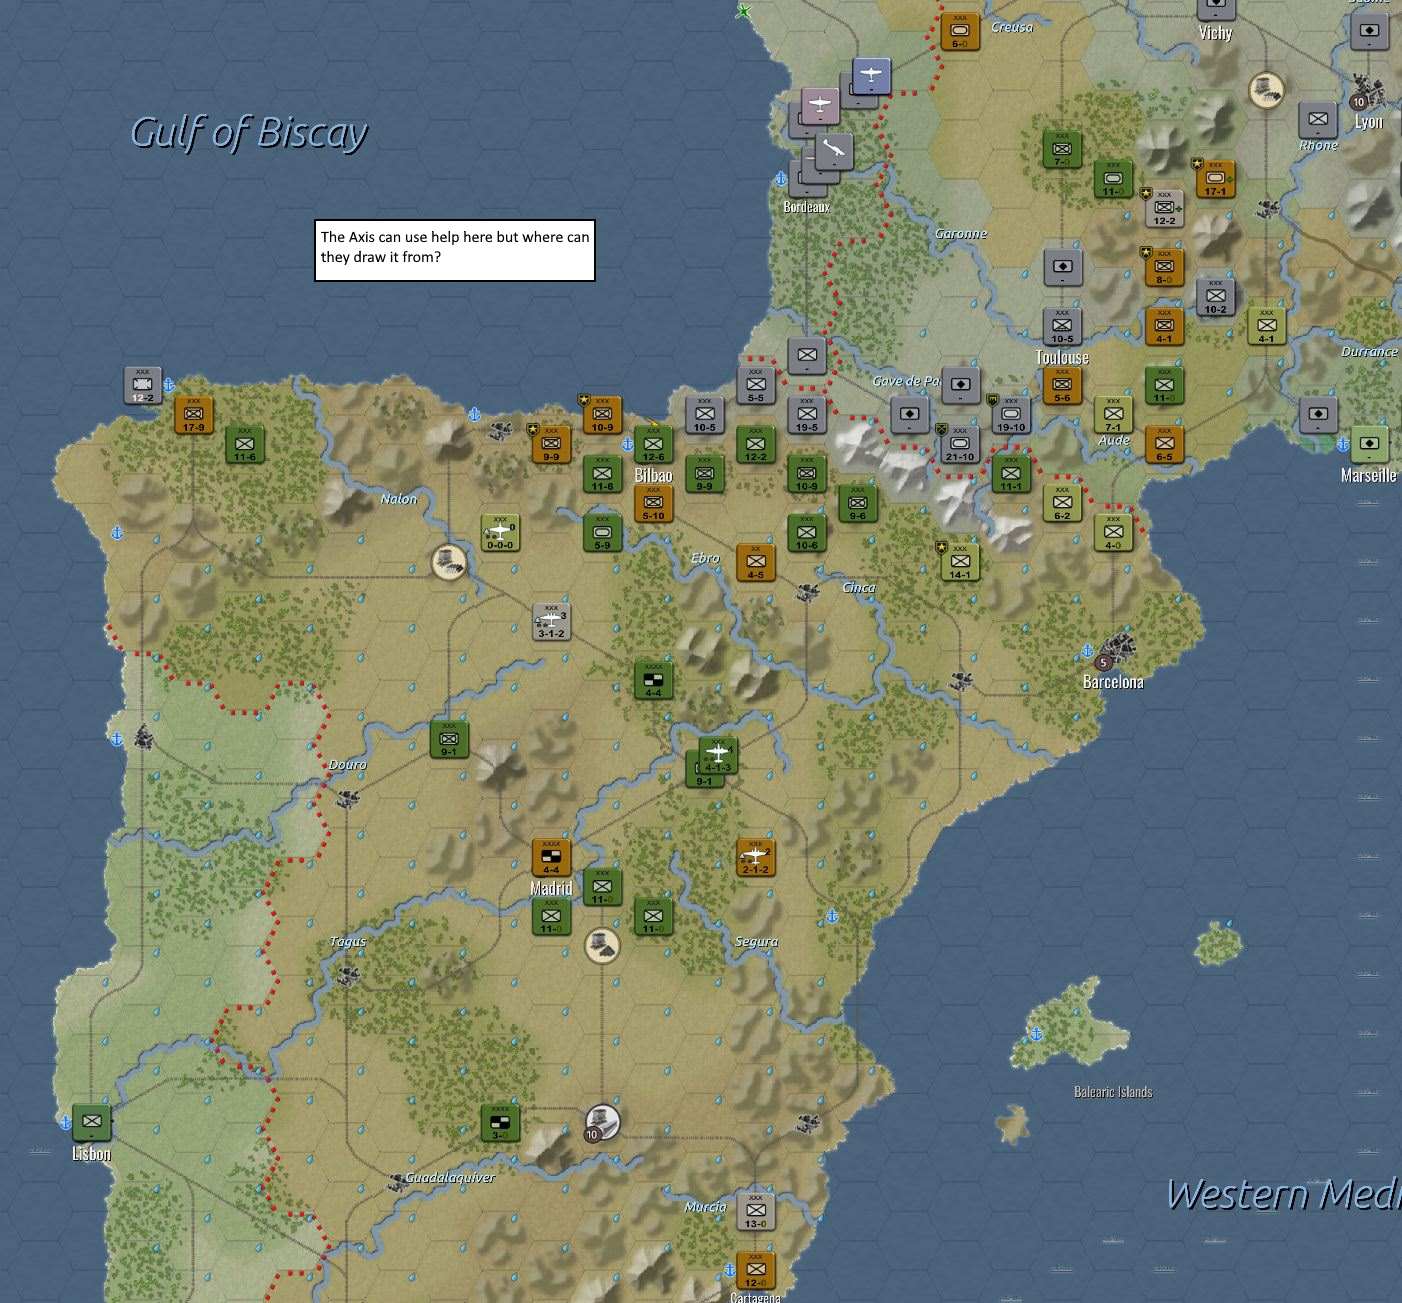Select the orange 4-5 unit near Ebro

point(756,562)
